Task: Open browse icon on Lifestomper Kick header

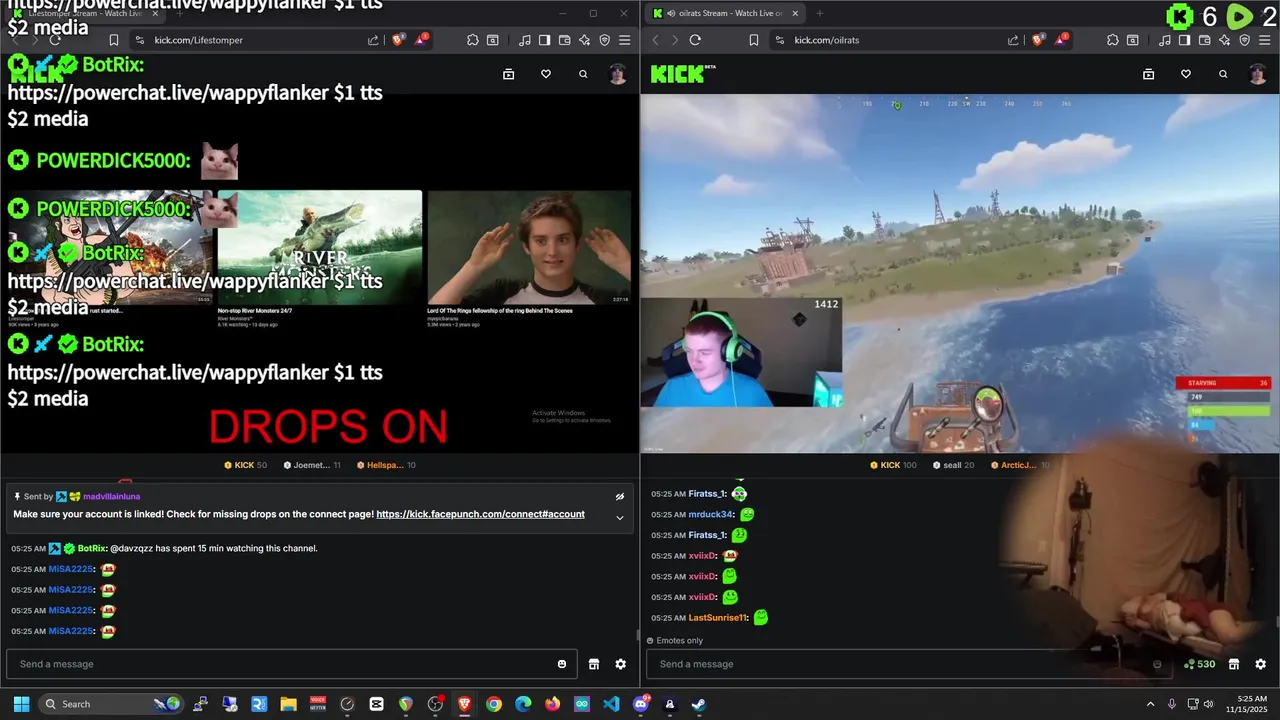Action: [508, 74]
